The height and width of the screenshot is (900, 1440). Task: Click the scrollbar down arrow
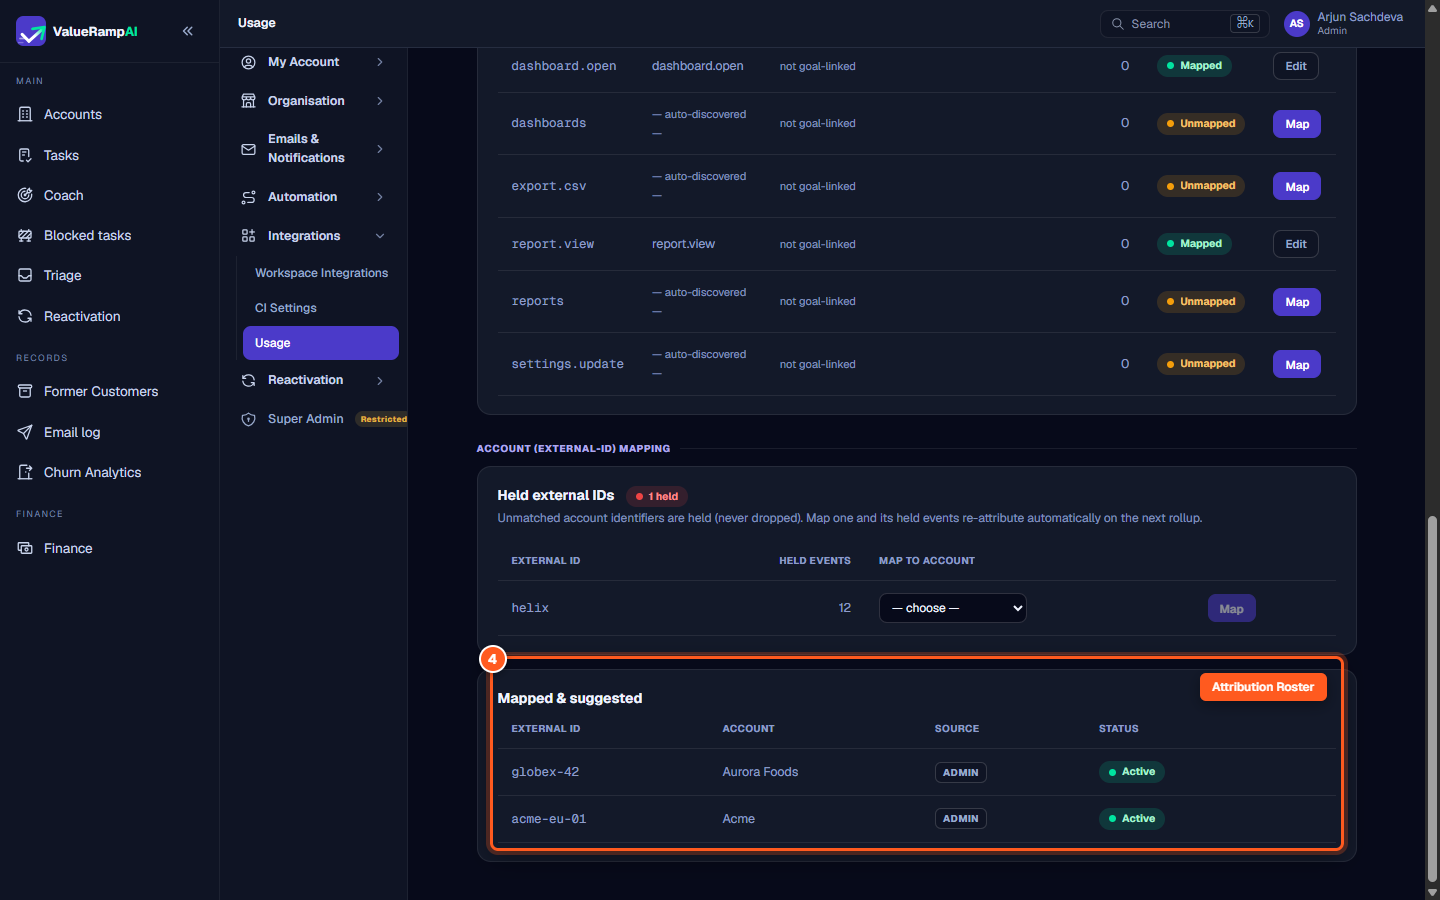tap(1432, 892)
